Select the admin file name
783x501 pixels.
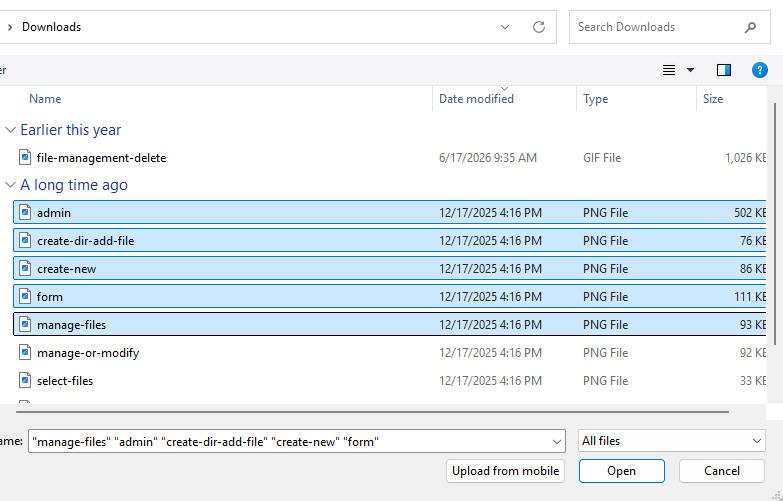tap(54, 213)
